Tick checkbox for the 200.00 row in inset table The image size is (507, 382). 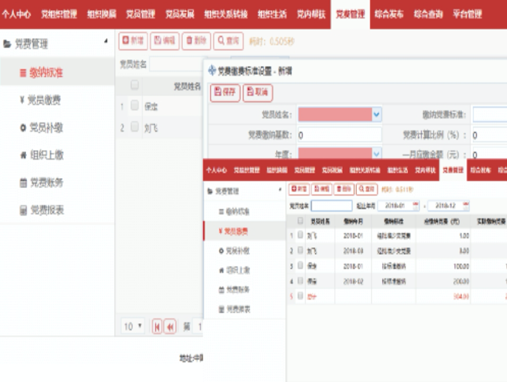(x=300, y=280)
